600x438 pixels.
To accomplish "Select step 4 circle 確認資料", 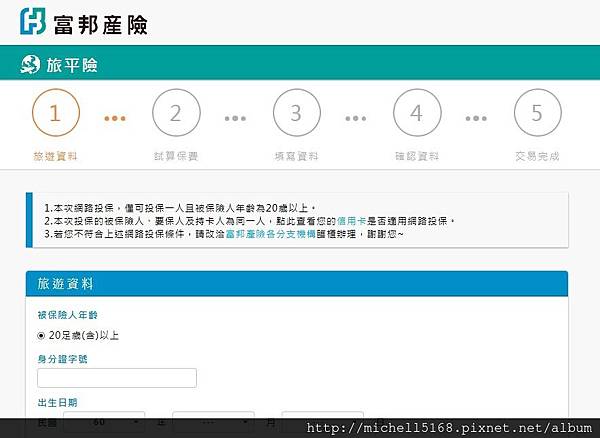I will pyautogui.click(x=417, y=112).
